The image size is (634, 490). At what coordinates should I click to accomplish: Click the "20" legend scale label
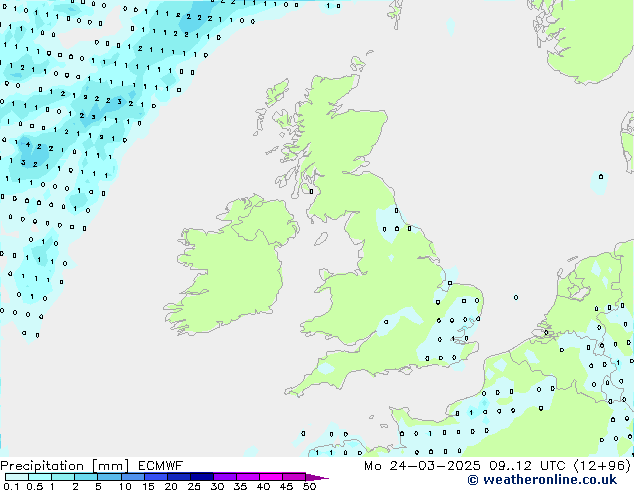pos(171,486)
